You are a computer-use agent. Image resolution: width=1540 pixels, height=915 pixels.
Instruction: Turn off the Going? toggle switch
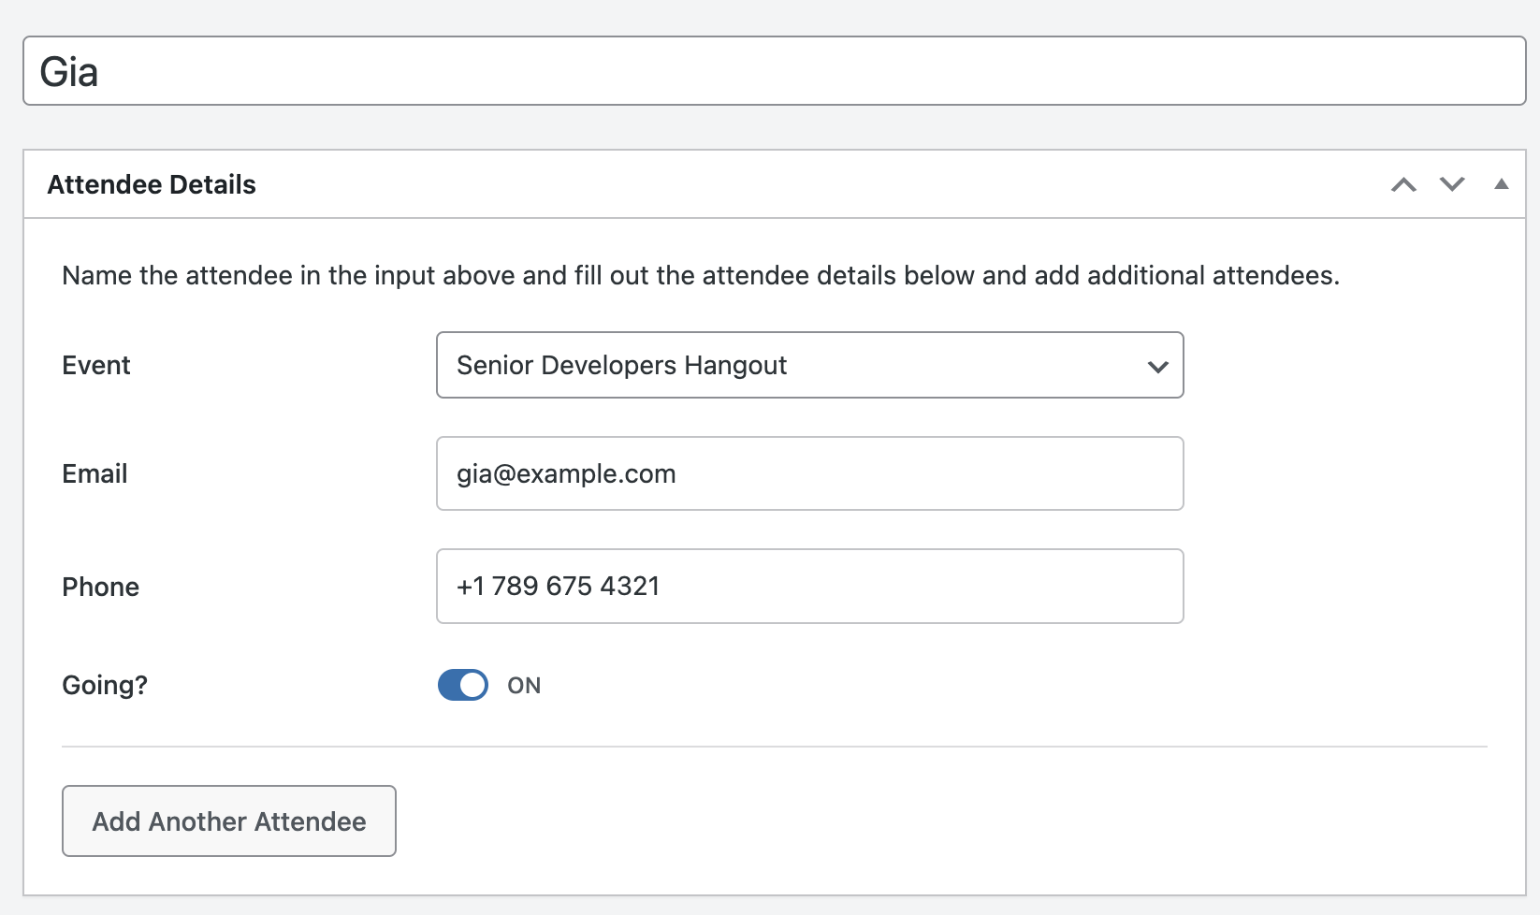[463, 685]
